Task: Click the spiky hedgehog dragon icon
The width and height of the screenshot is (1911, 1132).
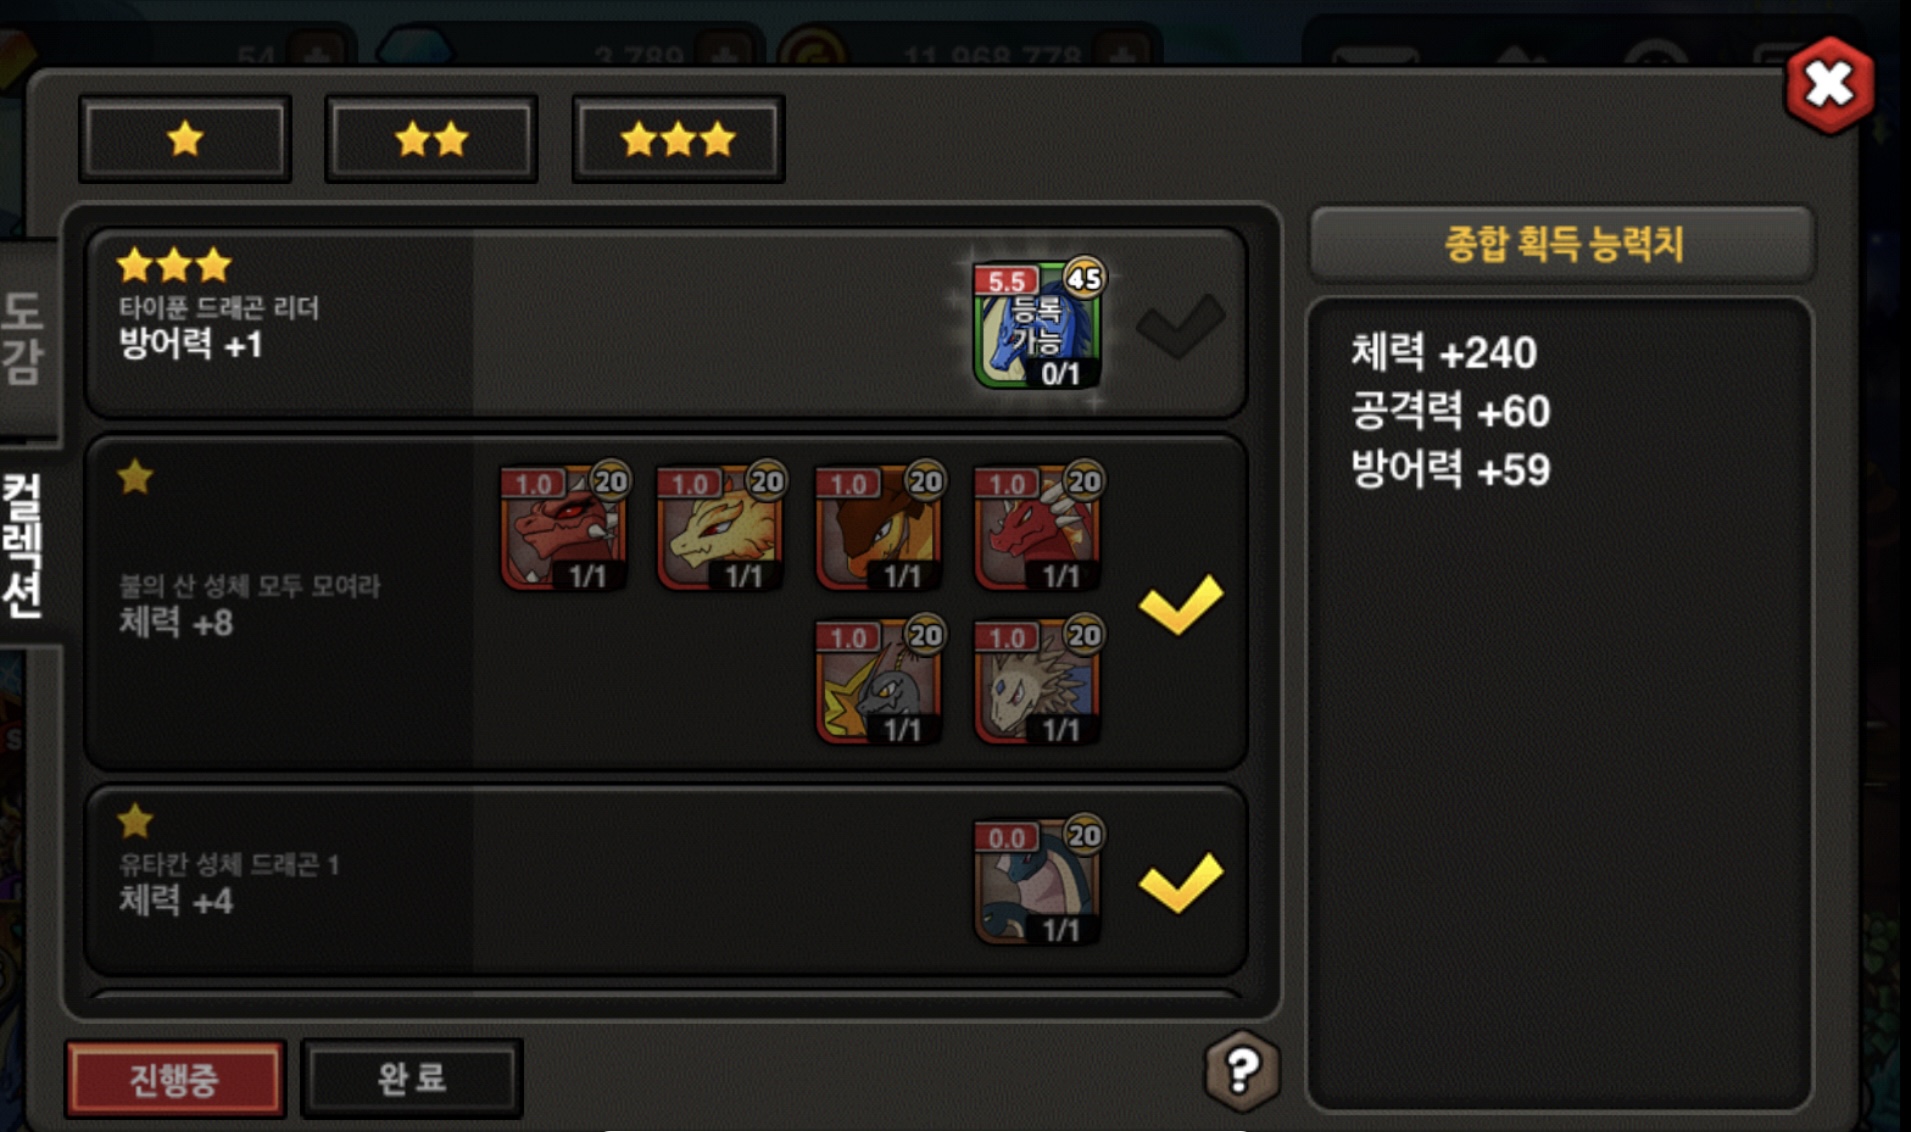Action: [1039, 681]
